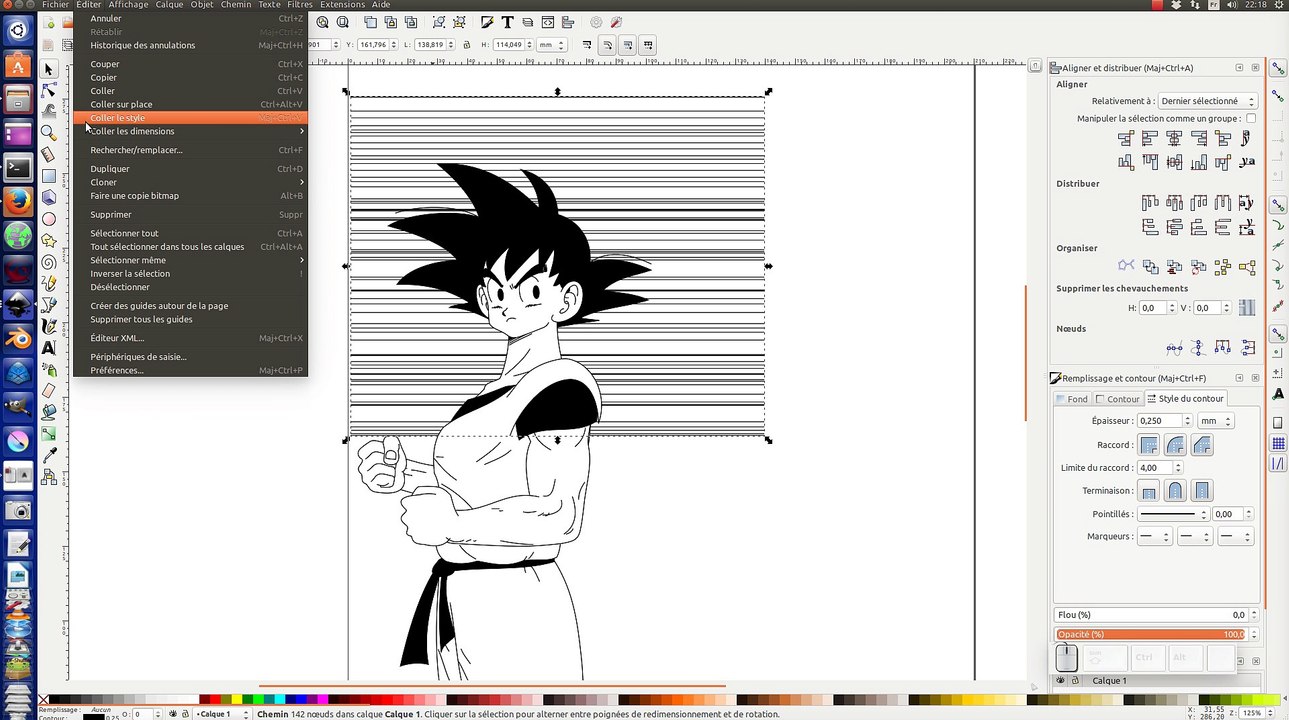Toggle enable snapping button top right
Image resolution: width=1289 pixels, height=720 pixels.
pos(1278,69)
